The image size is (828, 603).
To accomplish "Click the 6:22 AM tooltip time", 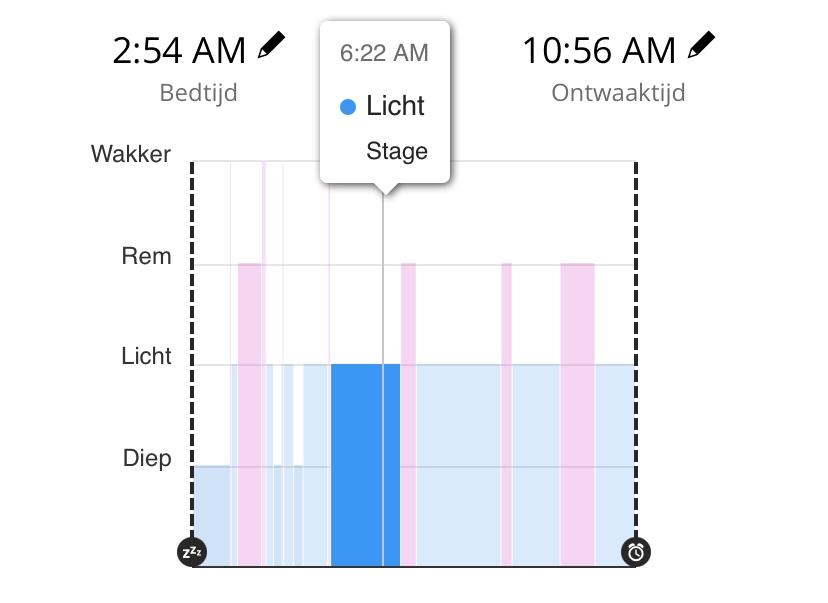I will tap(384, 53).
